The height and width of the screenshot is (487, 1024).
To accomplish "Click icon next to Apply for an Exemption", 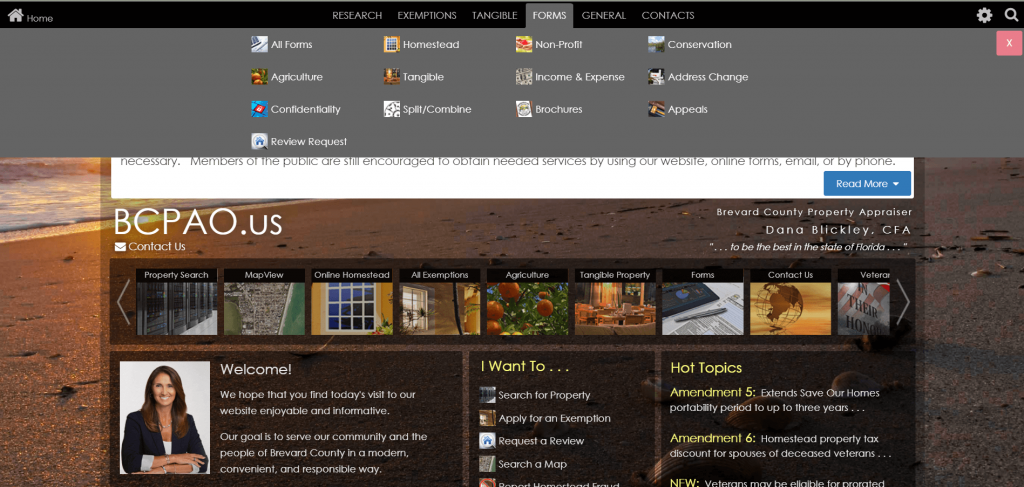I will 487,418.
